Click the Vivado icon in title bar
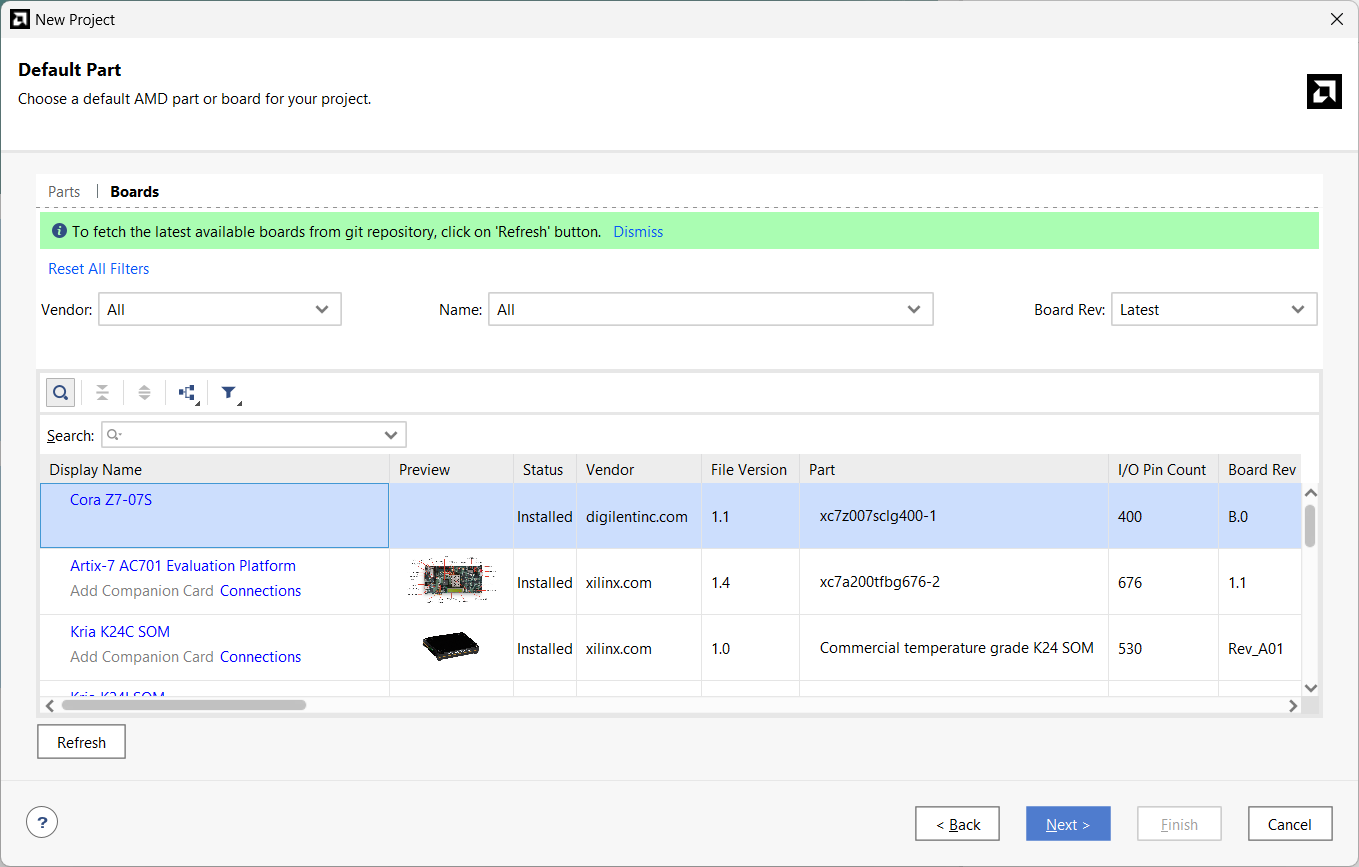 point(19,19)
